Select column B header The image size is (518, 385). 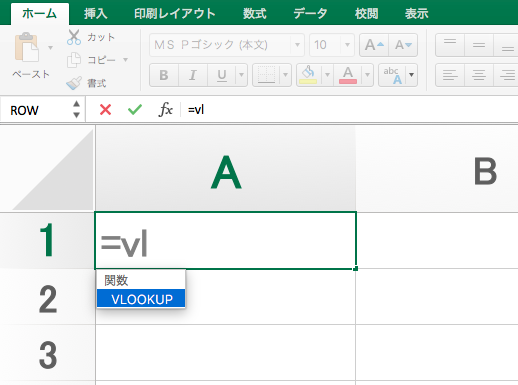pos(437,168)
